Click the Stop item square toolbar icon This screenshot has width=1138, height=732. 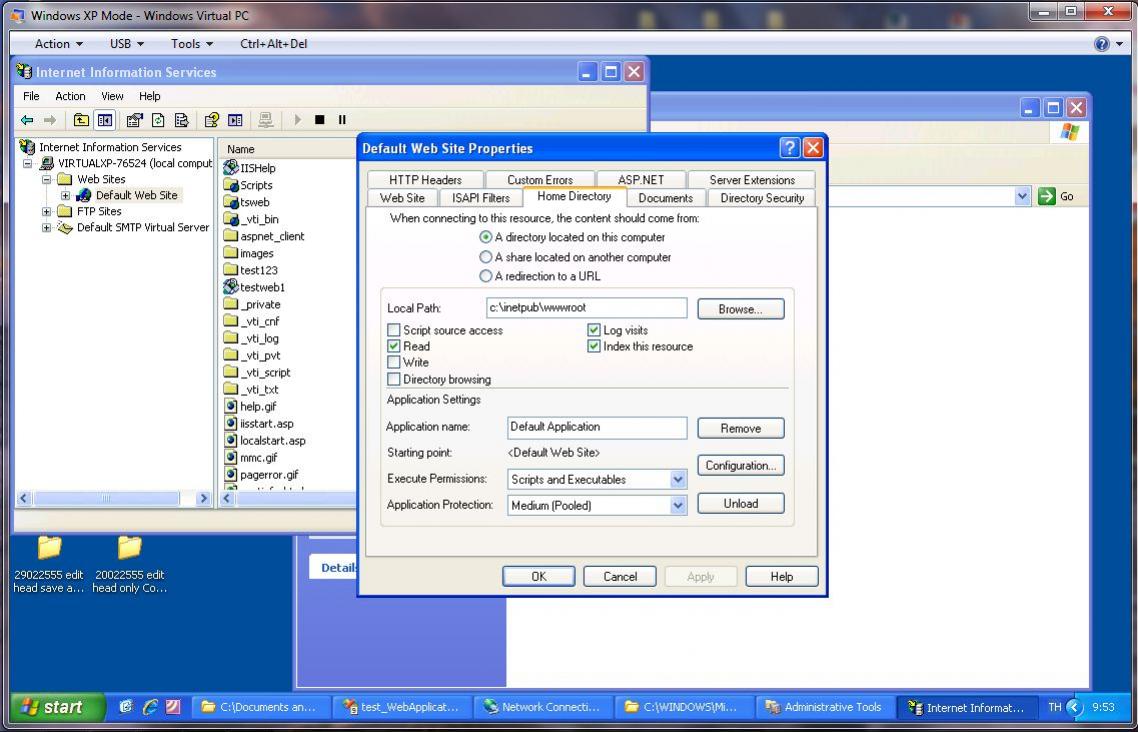coord(319,120)
